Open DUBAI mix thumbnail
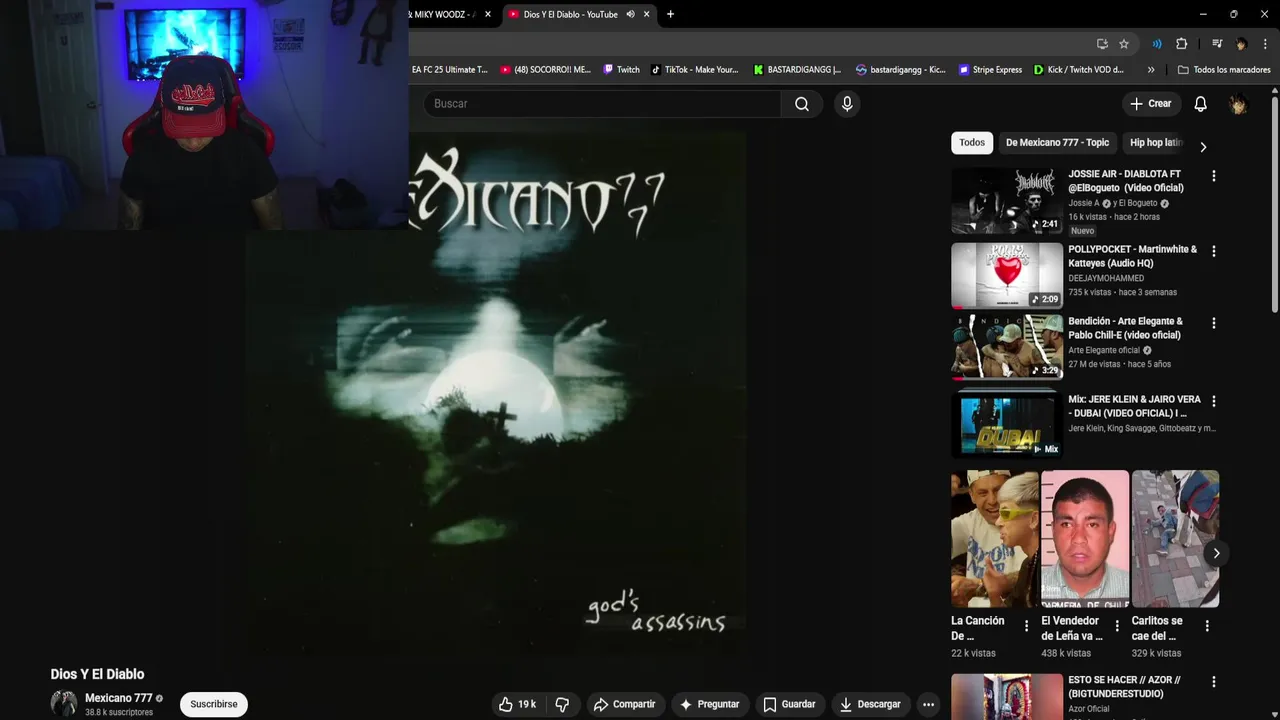The width and height of the screenshot is (1280, 720). pyautogui.click(x=1007, y=425)
